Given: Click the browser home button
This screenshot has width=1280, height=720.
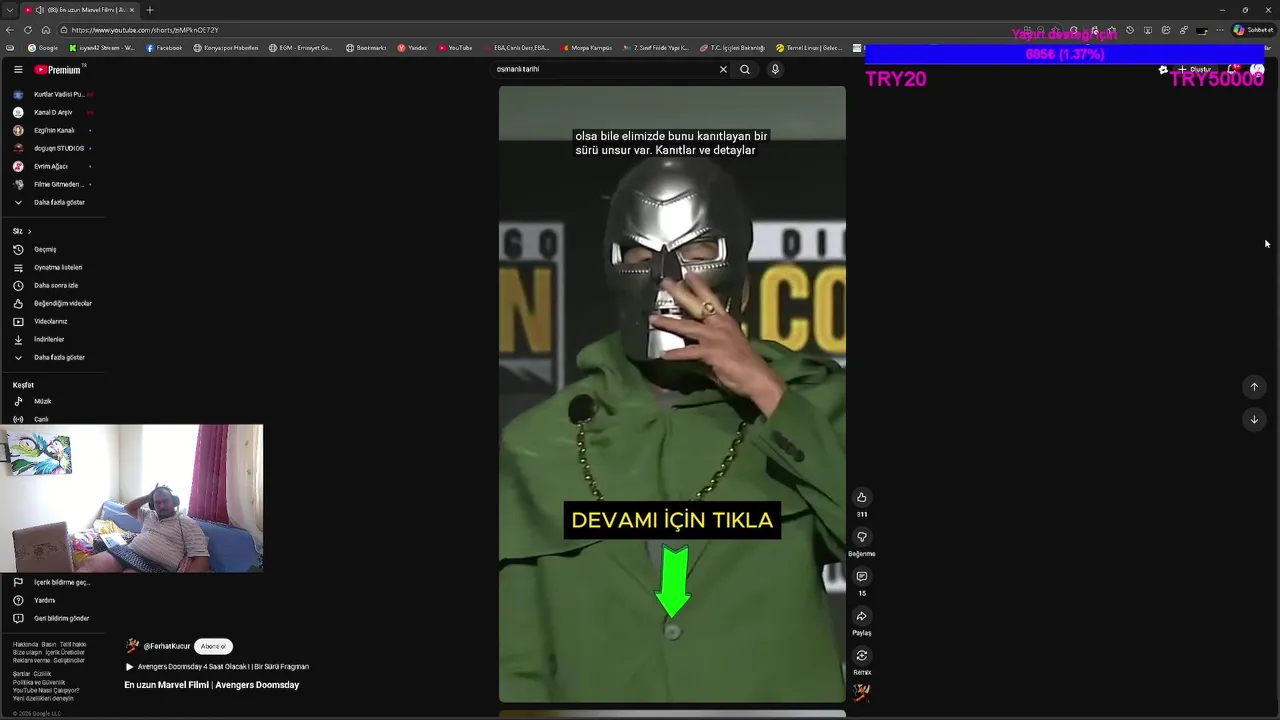Looking at the screenshot, I should click(45, 30).
